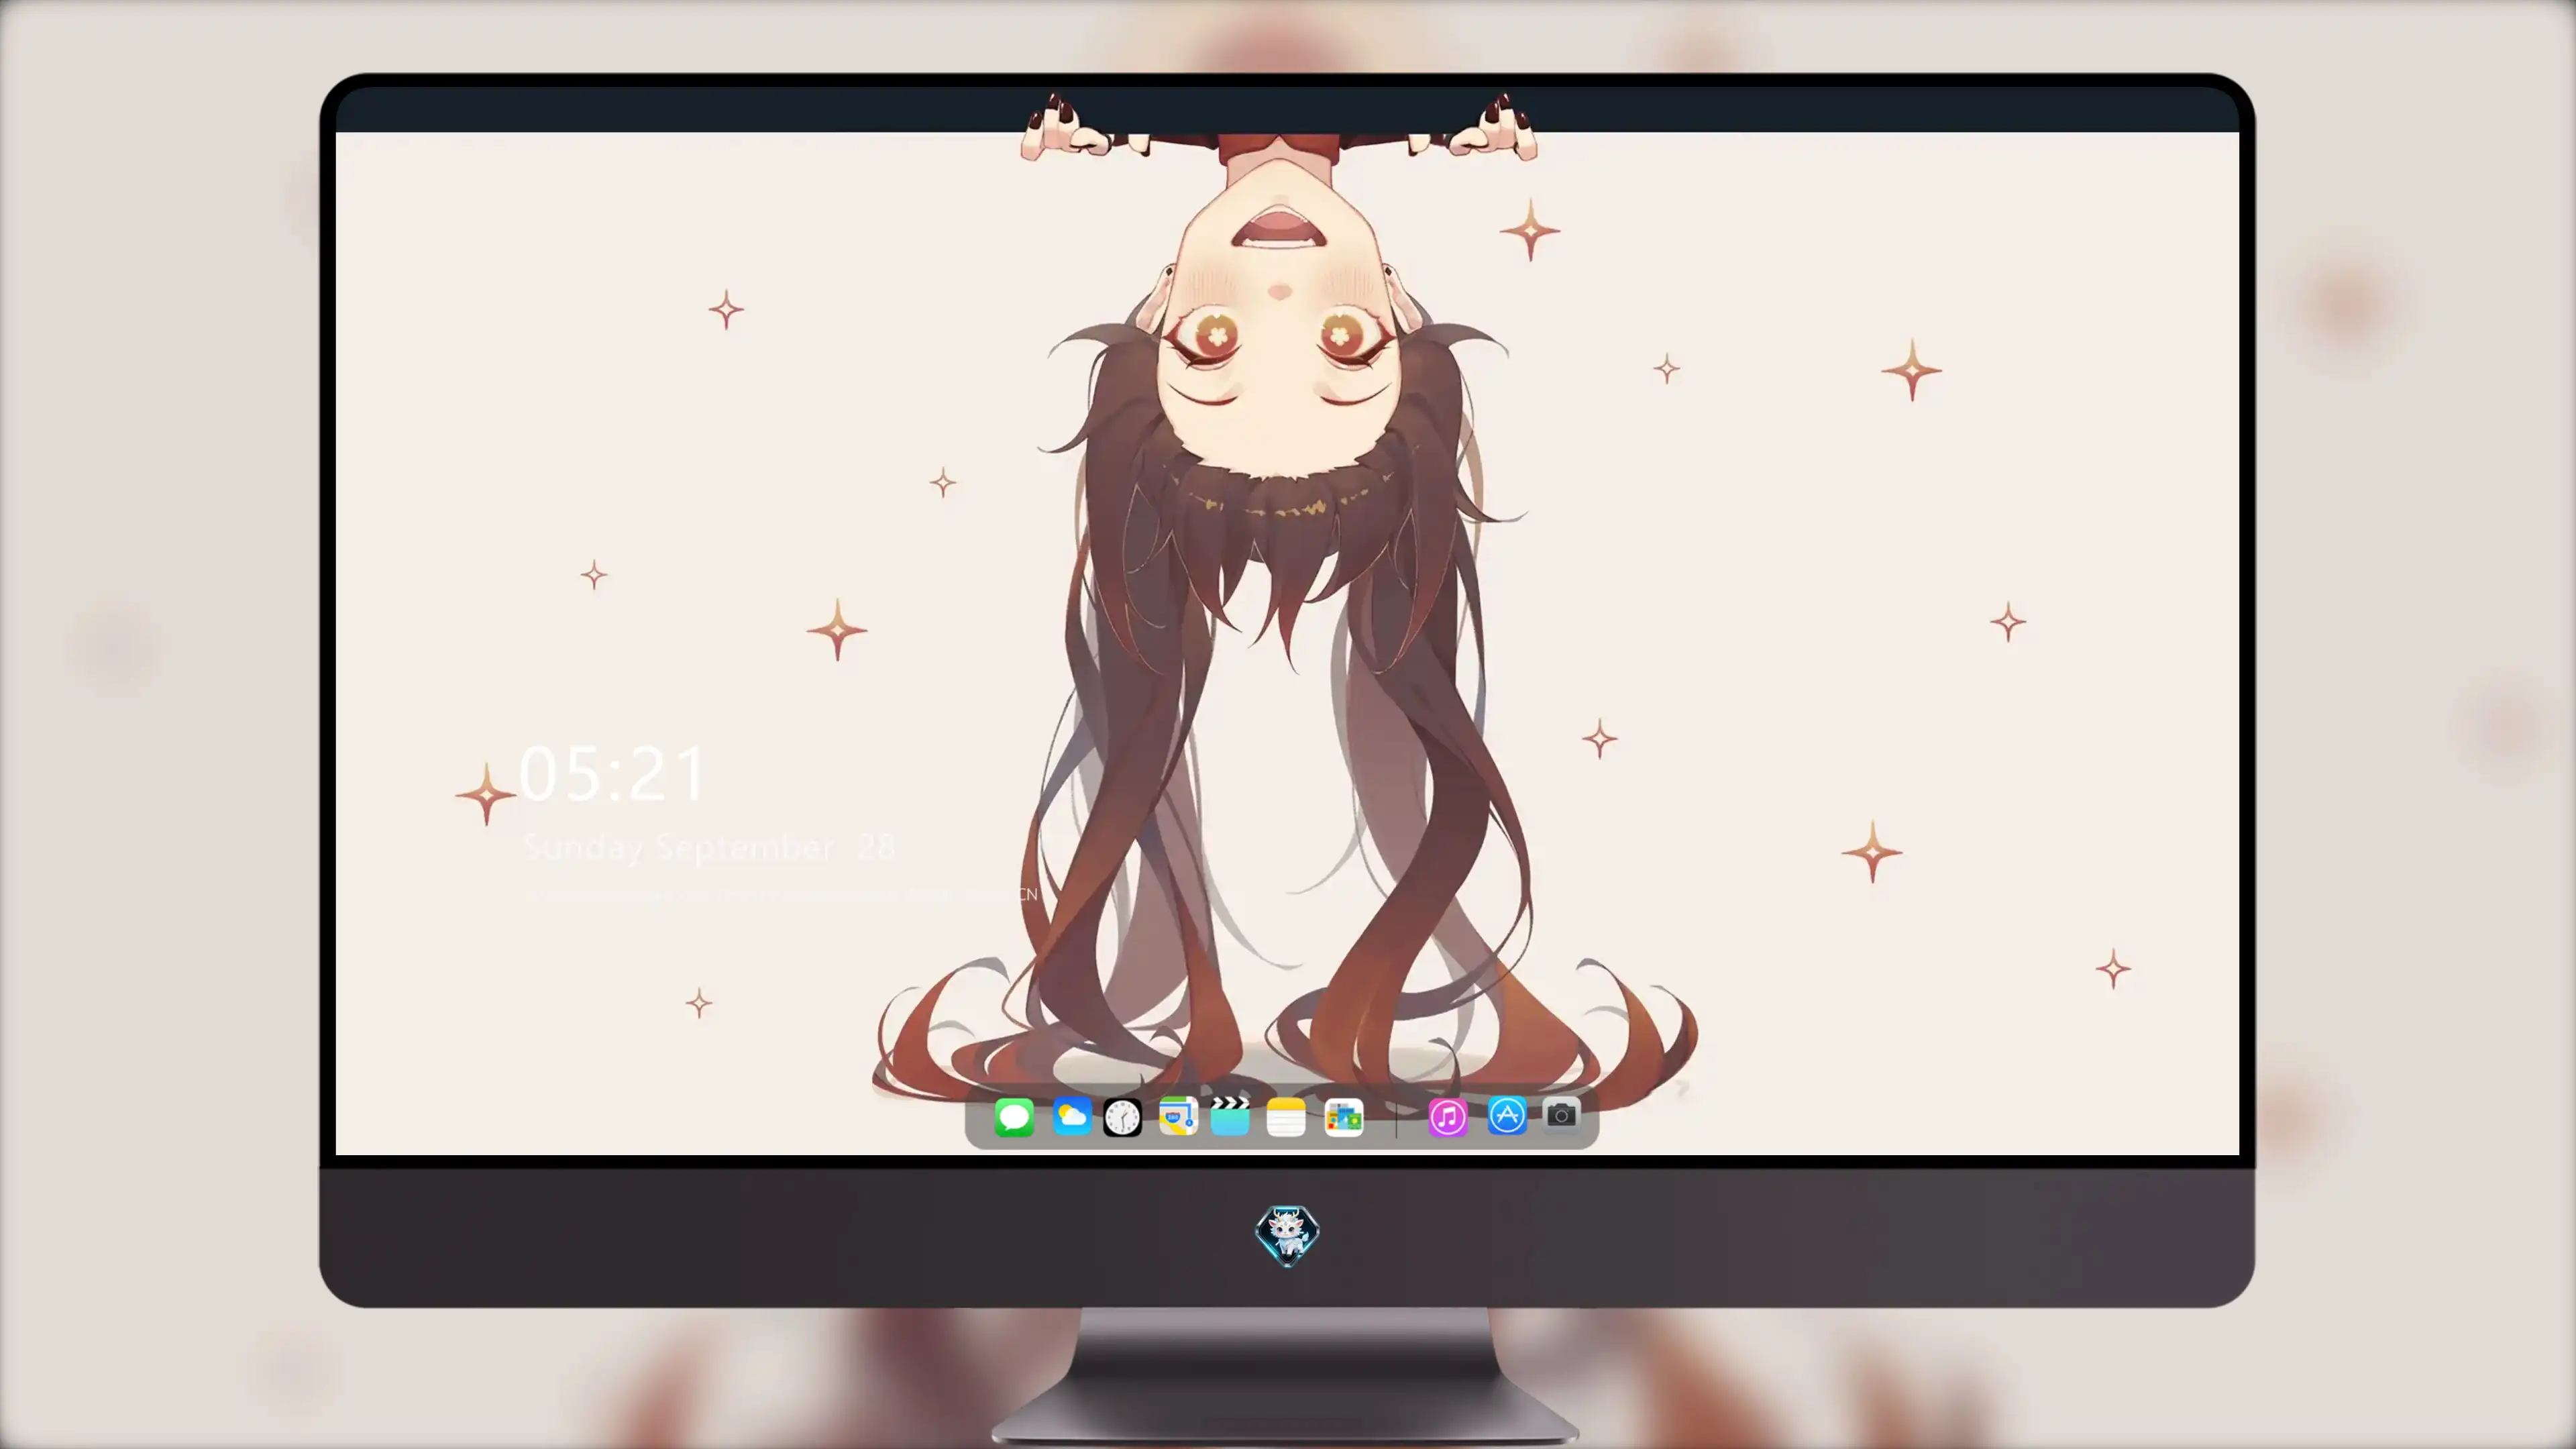This screenshot has height=1449, width=2576.
Task: Click the 05:21 clock widget
Action: tap(613, 773)
